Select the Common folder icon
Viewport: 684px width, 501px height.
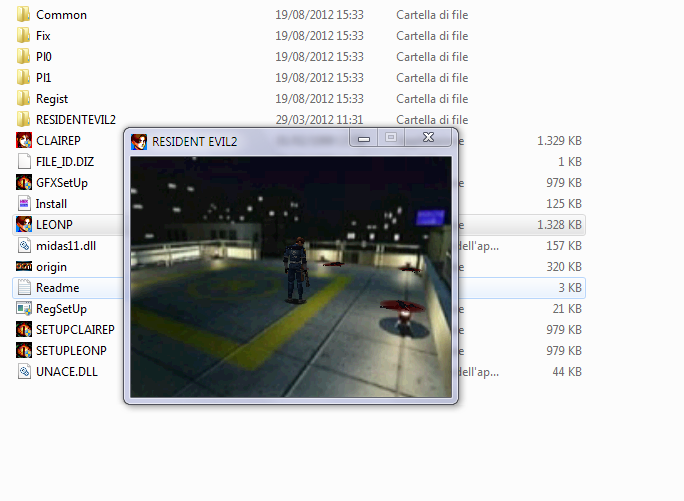(x=24, y=14)
